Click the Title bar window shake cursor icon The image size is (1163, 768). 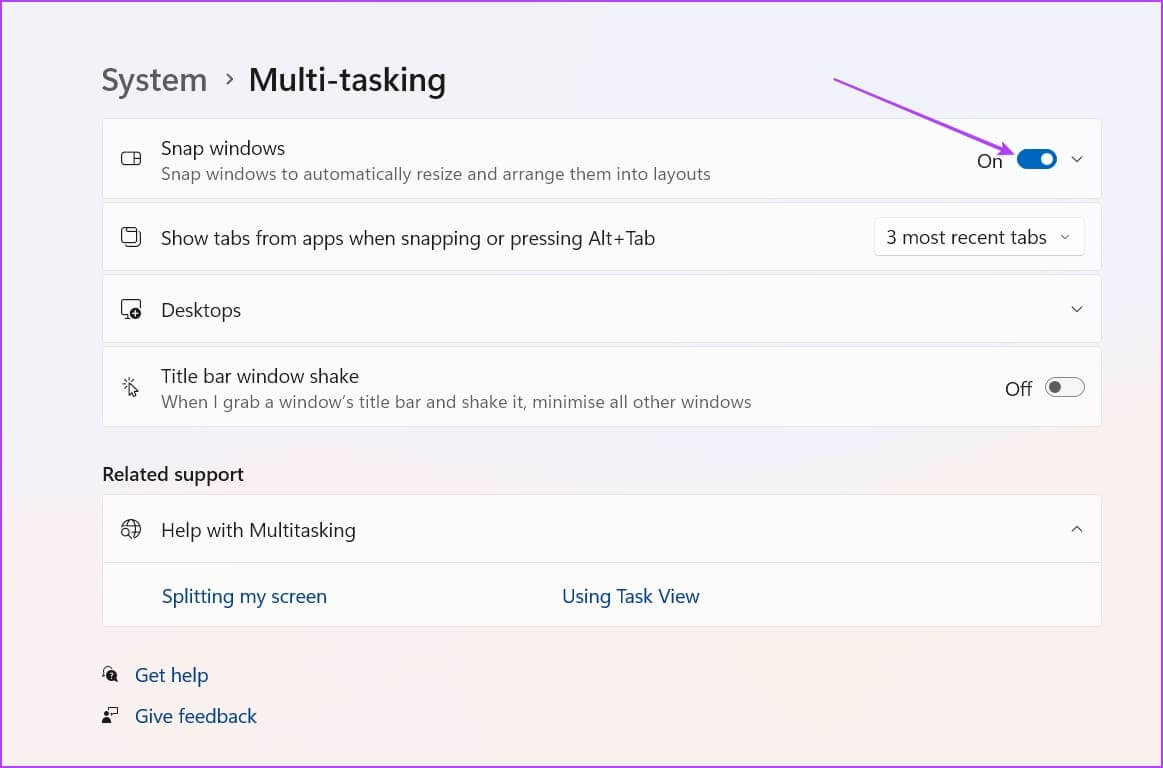(131, 387)
